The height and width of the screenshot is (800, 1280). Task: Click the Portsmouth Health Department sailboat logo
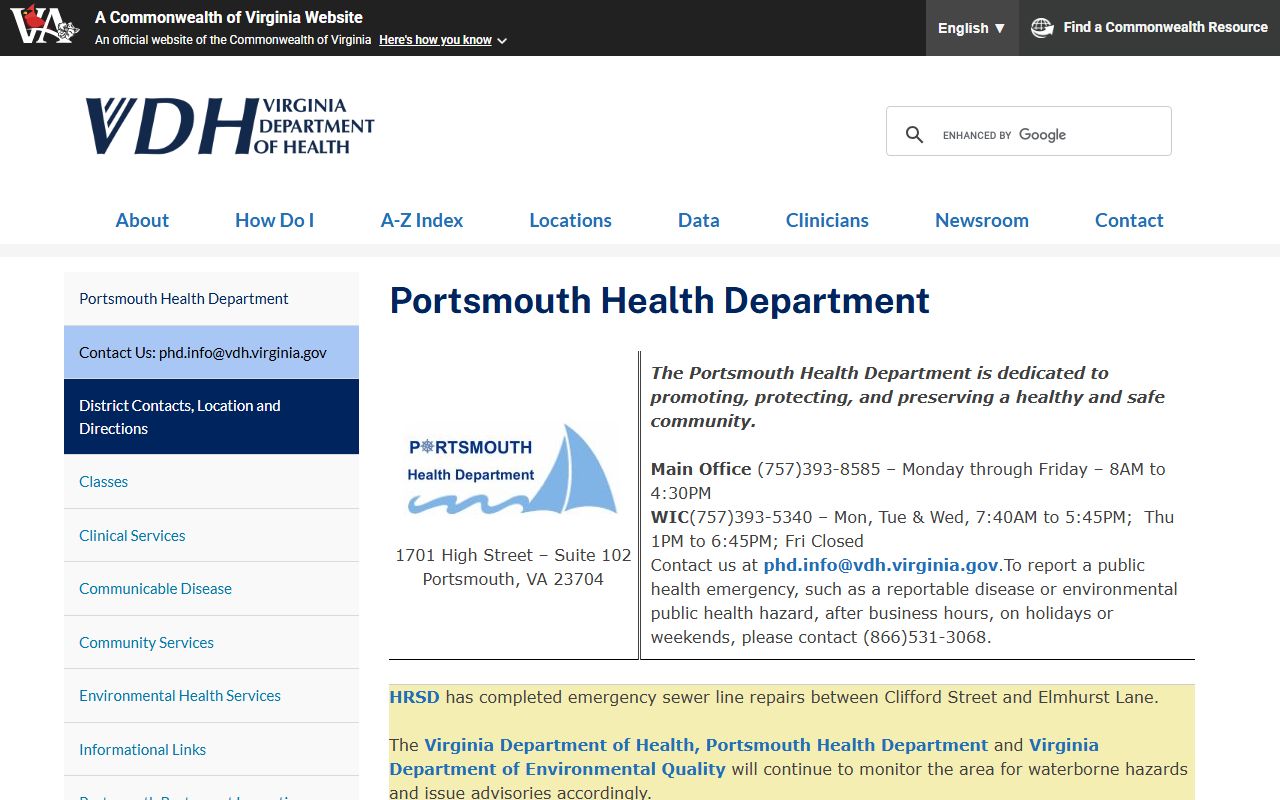tap(513, 469)
